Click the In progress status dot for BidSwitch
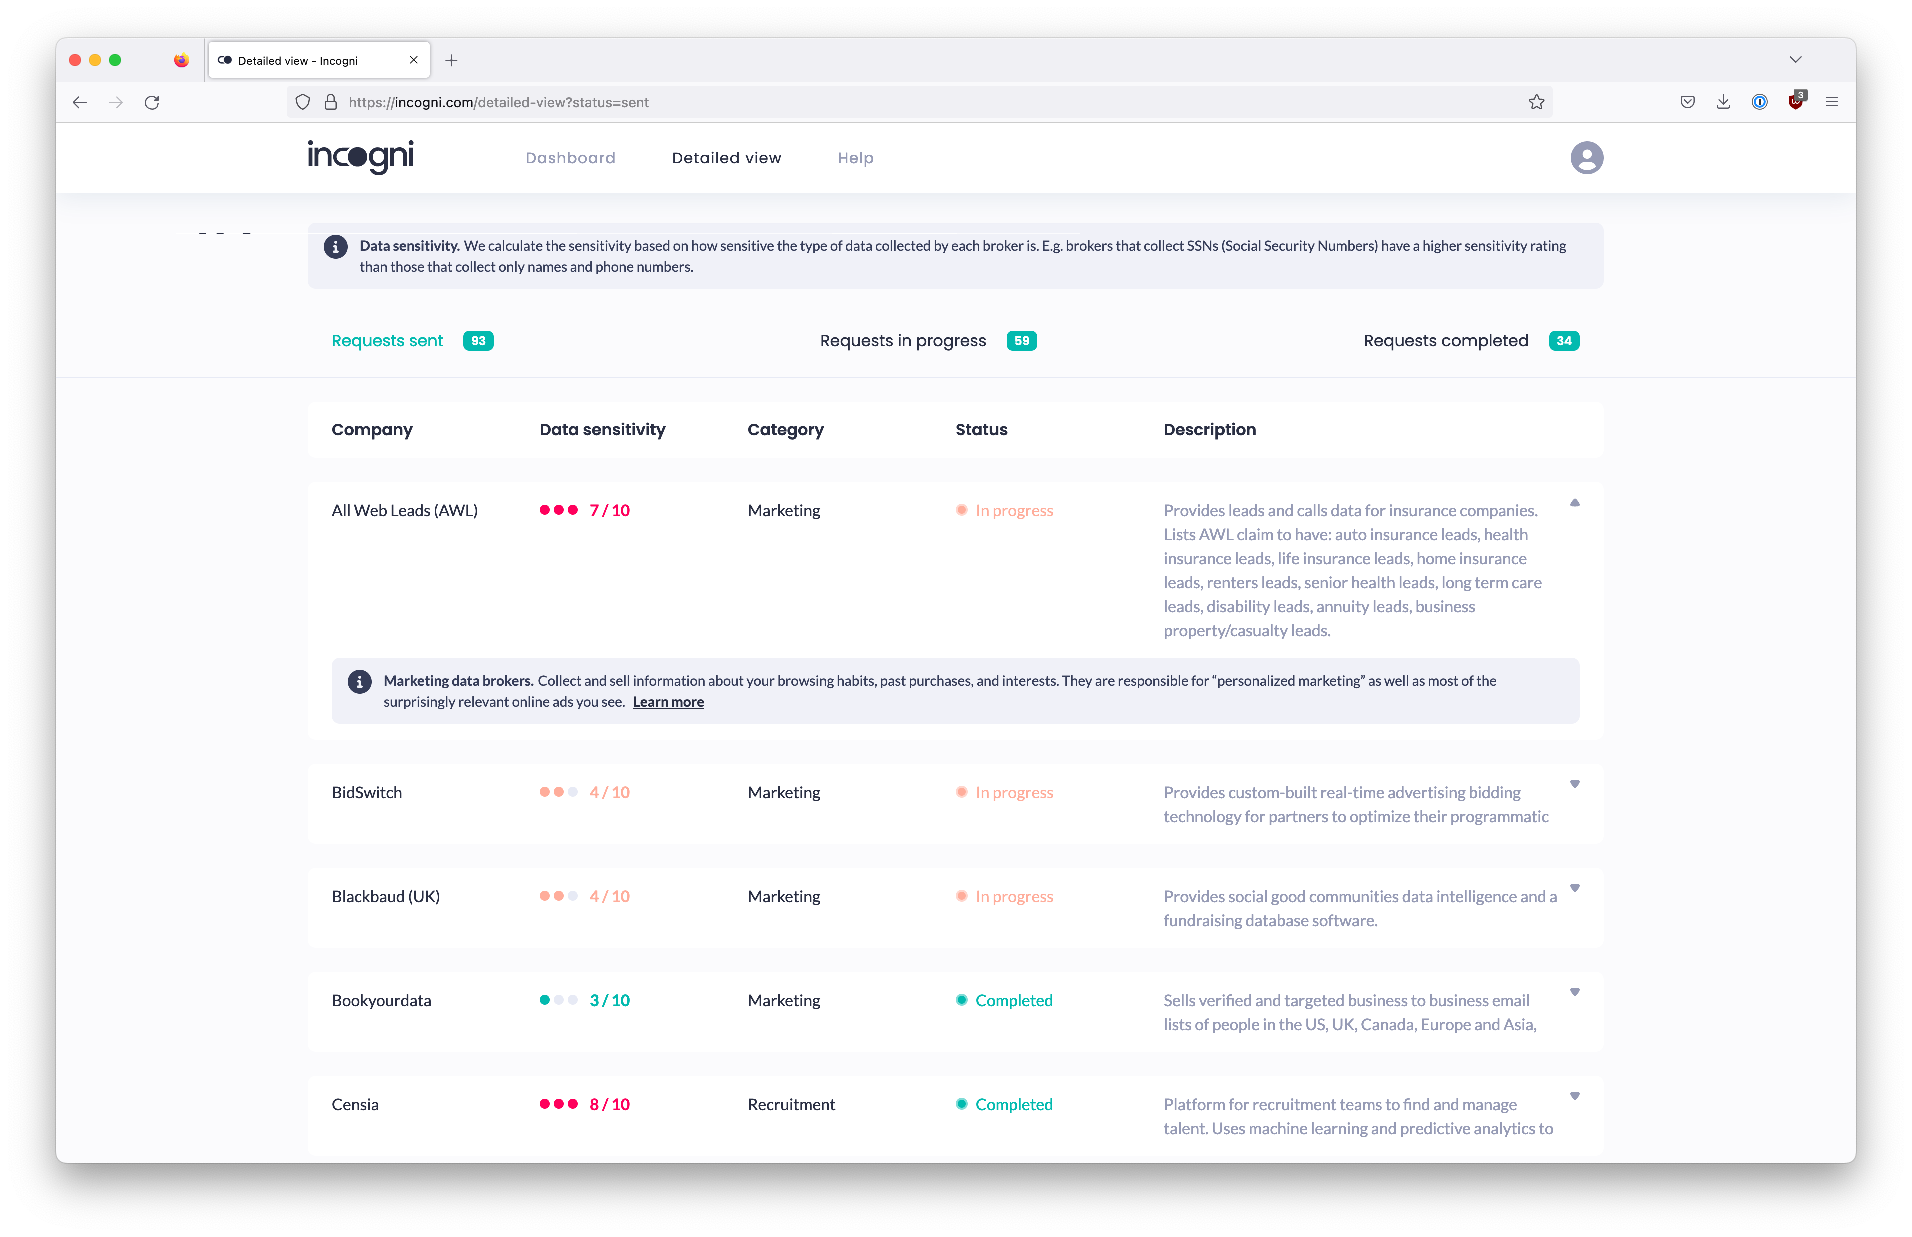The image size is (1912, 1237). [x=961, y=792]
